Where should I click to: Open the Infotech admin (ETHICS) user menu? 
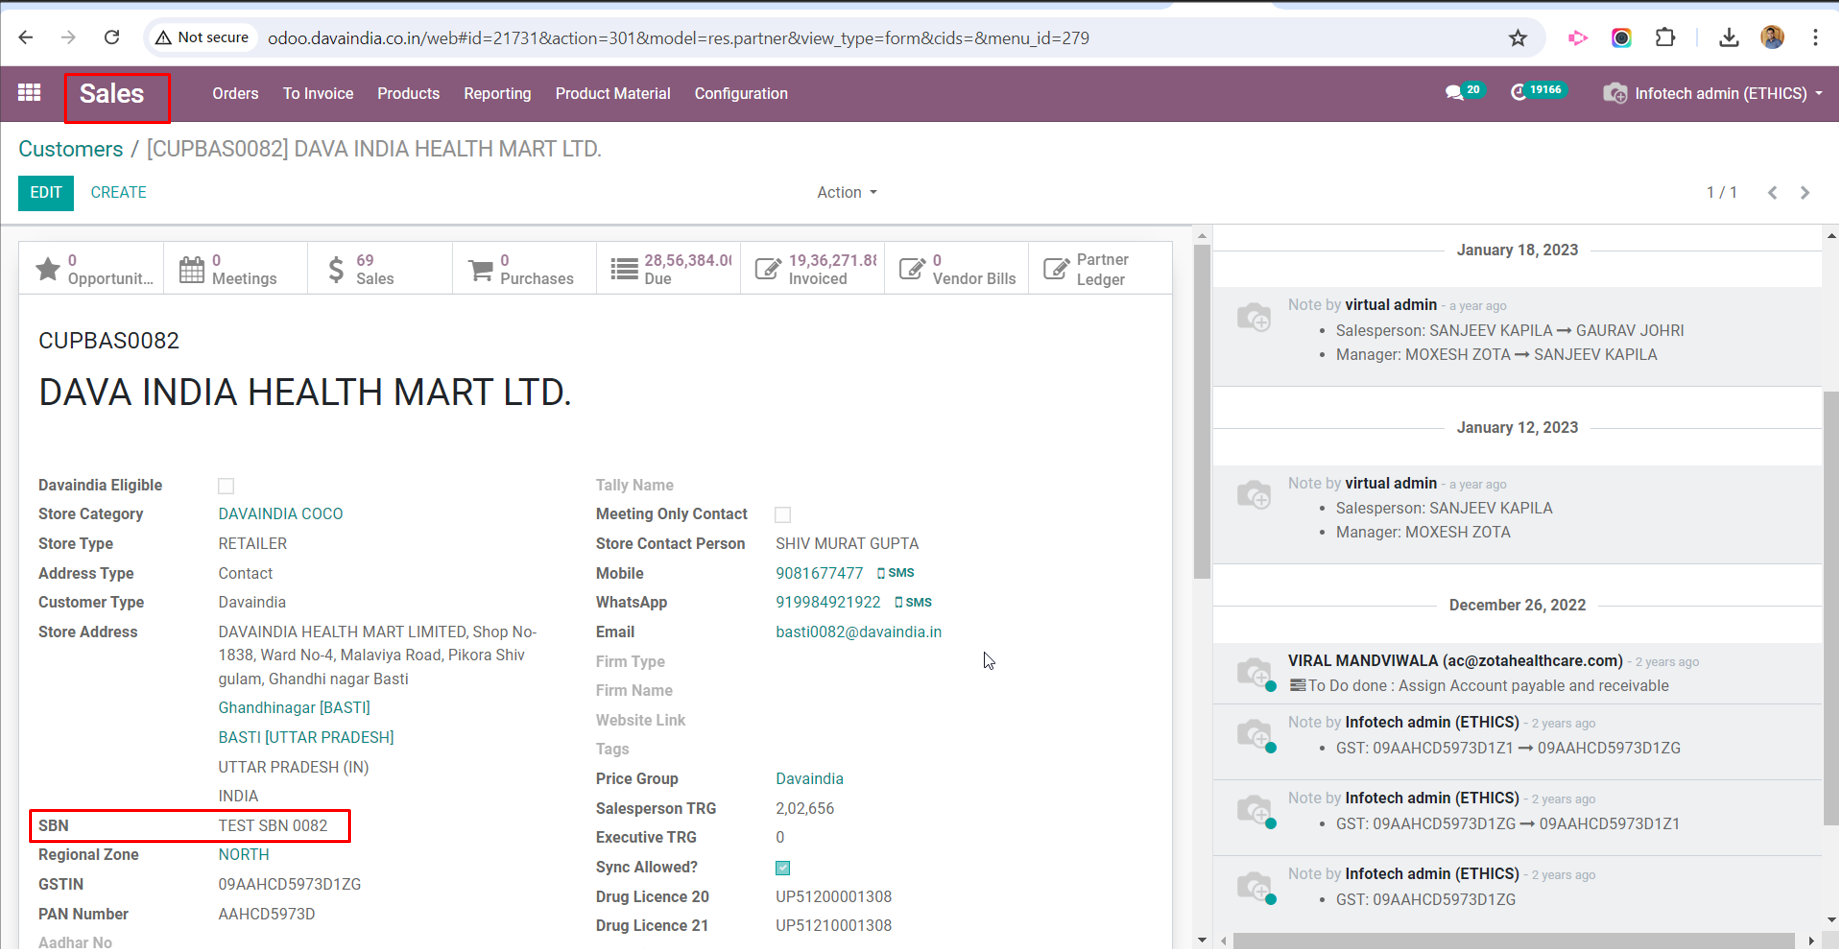[1714, 93]
